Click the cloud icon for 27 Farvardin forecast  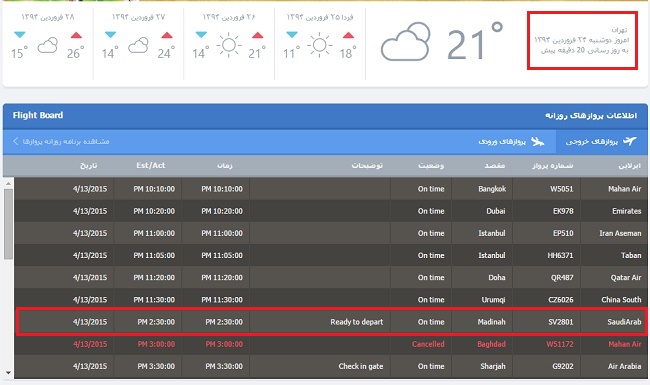coord(138,45)
